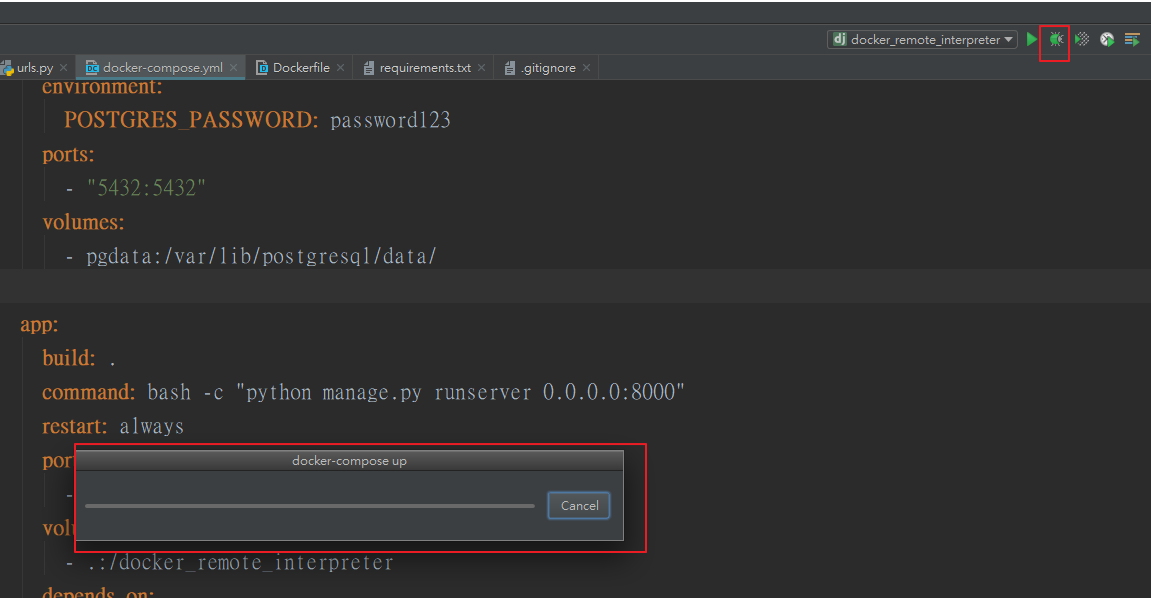Click "python manage.py runserver 0.0.0.0:8000" text
The width and height of the screenshot is (1151, 598).
(x=460, y=393)
